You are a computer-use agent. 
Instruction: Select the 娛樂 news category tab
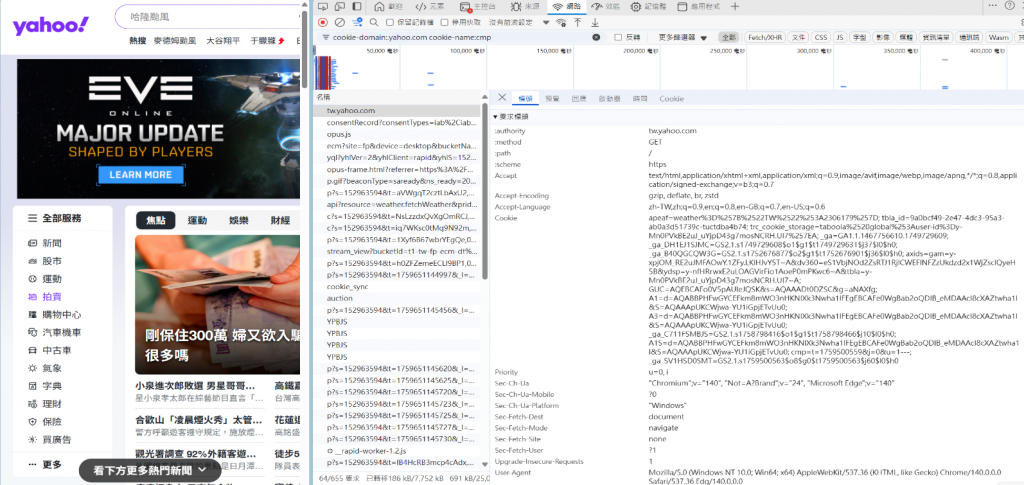239,221
